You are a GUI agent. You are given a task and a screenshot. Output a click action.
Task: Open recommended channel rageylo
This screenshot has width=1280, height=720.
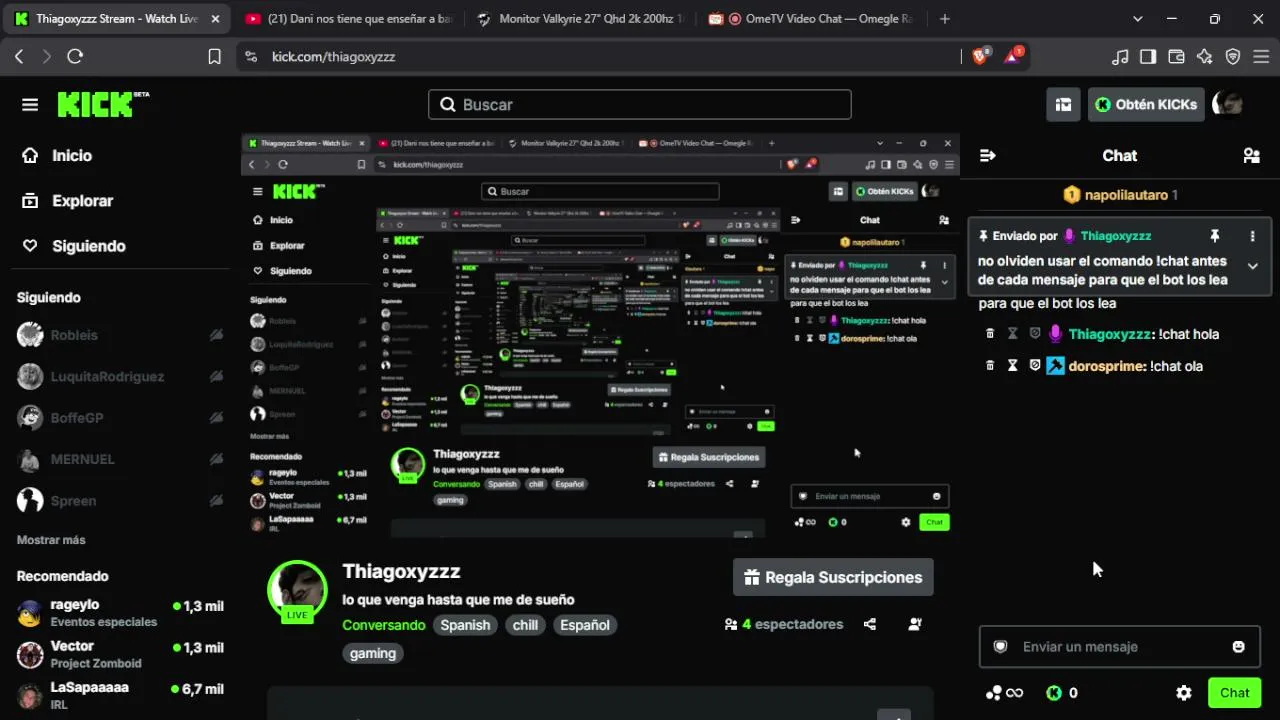(x=120, y=612)
